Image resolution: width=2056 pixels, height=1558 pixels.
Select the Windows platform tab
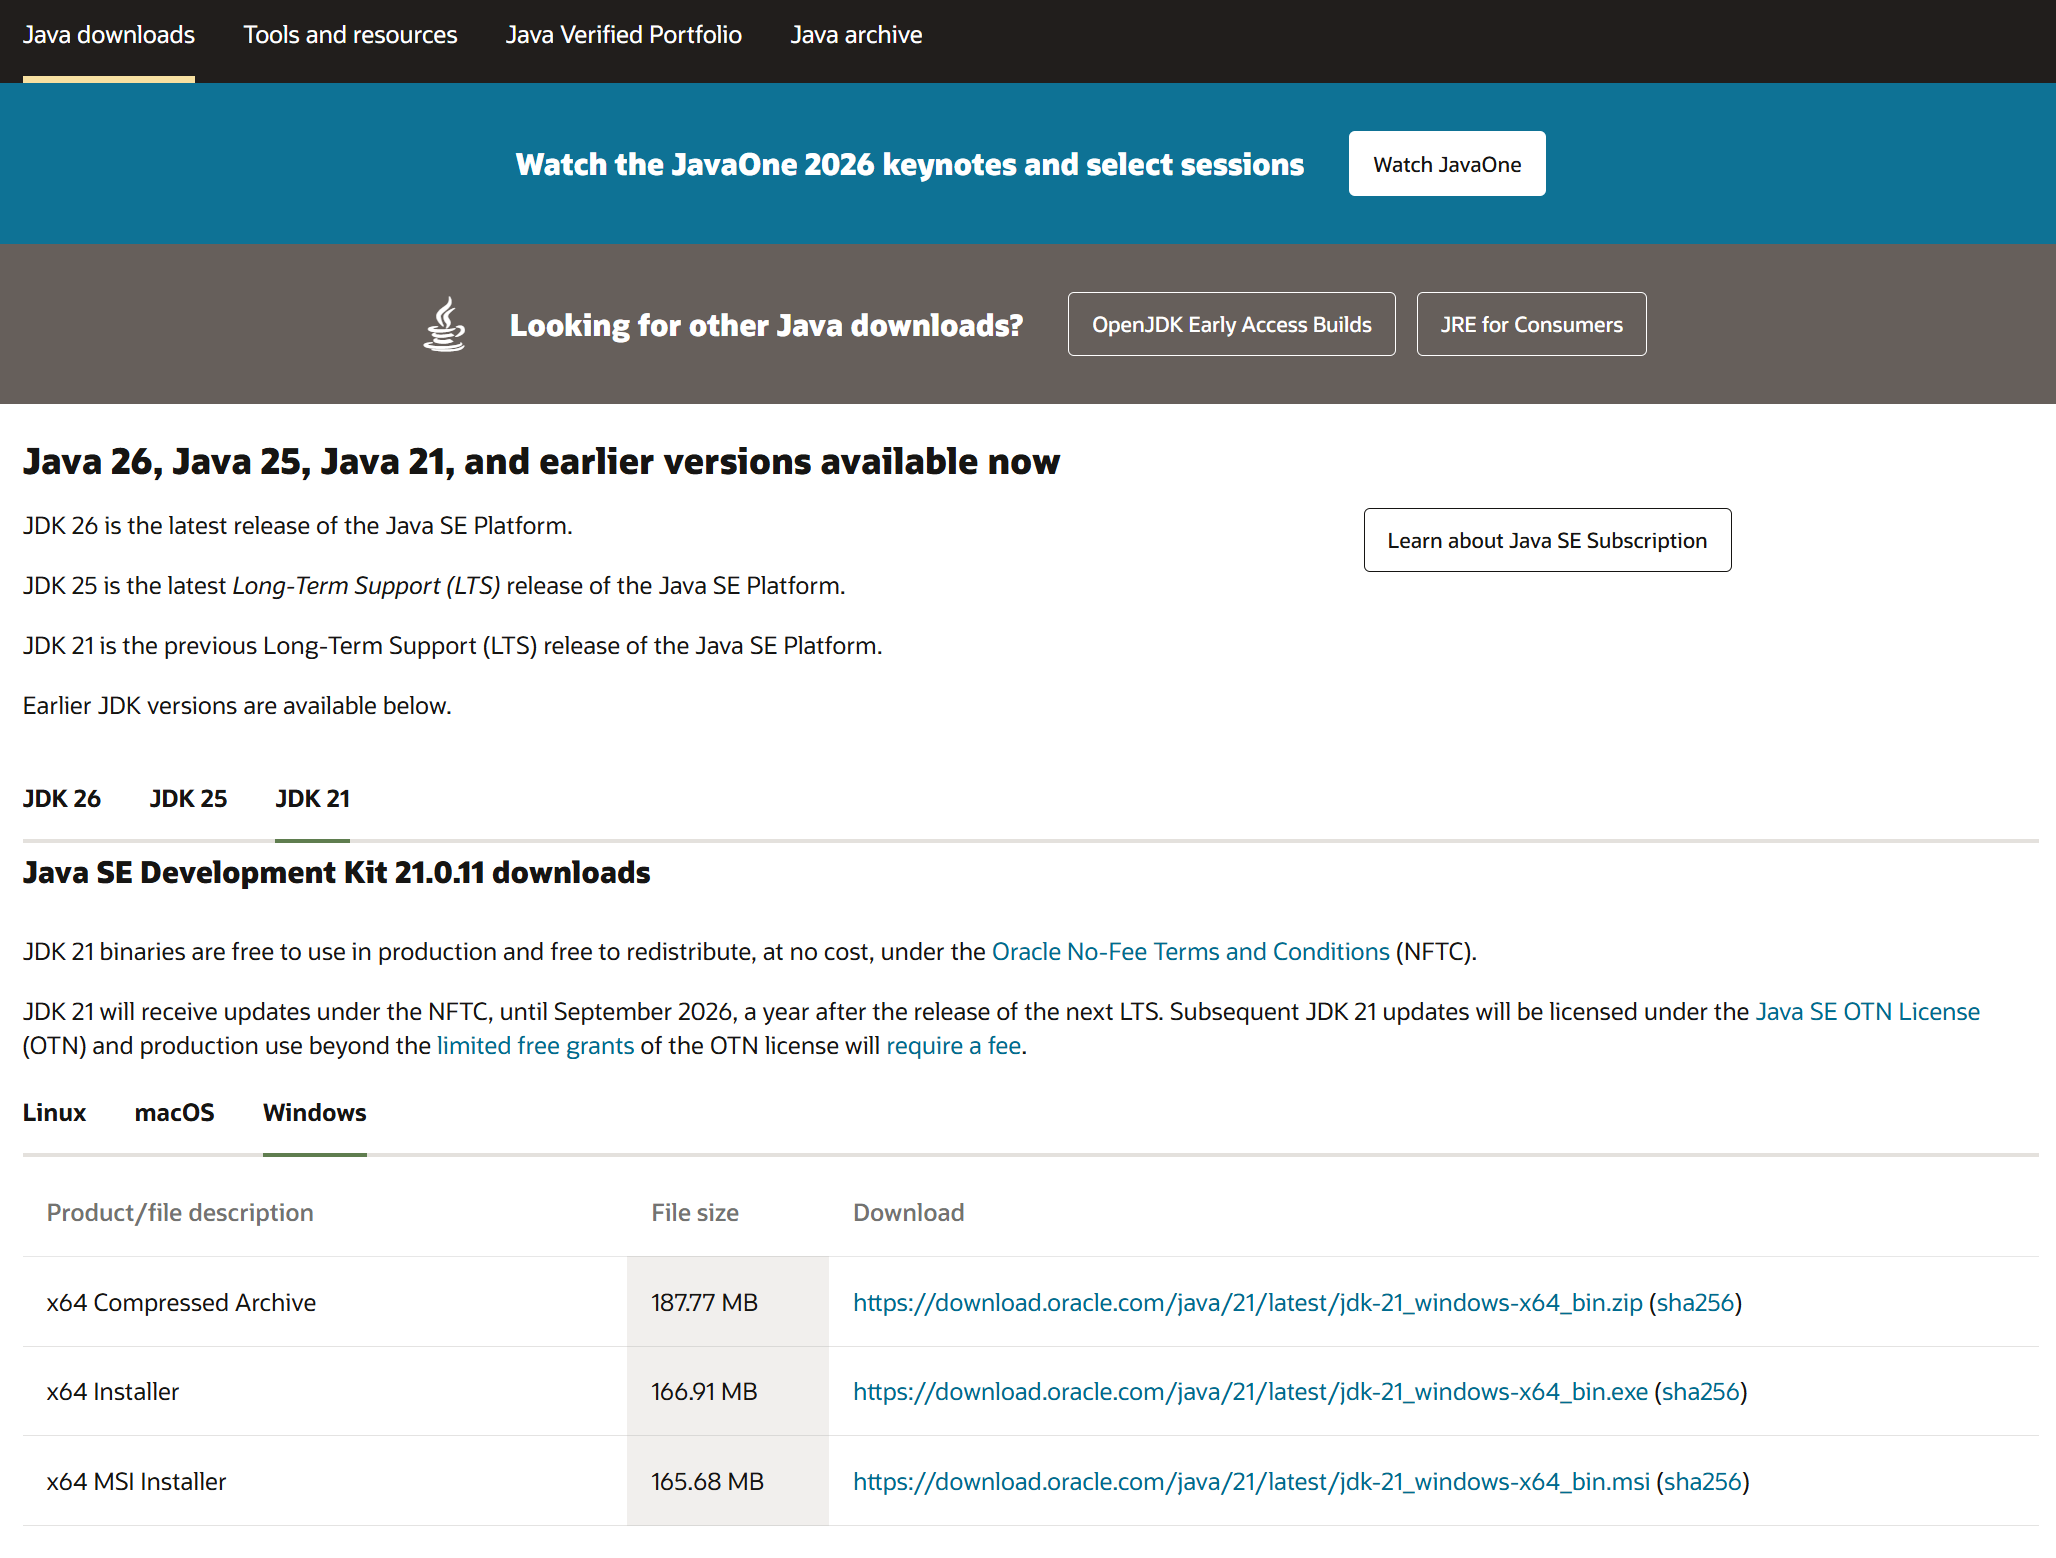(x=315, y=1113)
